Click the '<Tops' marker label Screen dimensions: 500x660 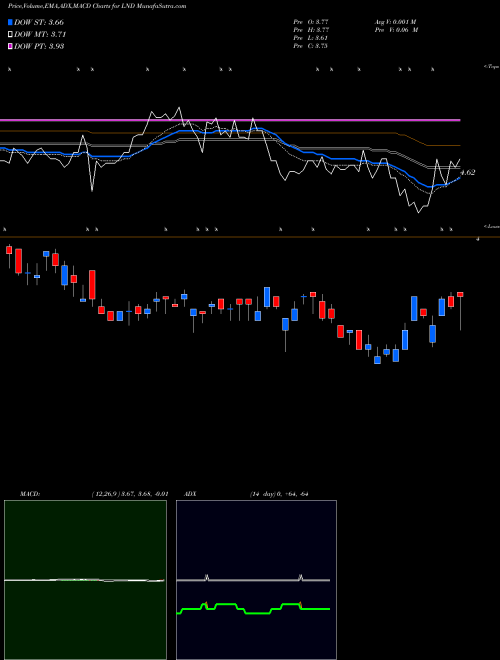coord(492,67)
